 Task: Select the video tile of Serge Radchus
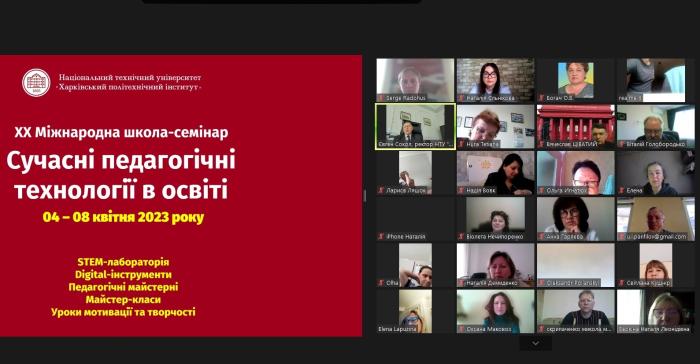click(x=415, y=80)
